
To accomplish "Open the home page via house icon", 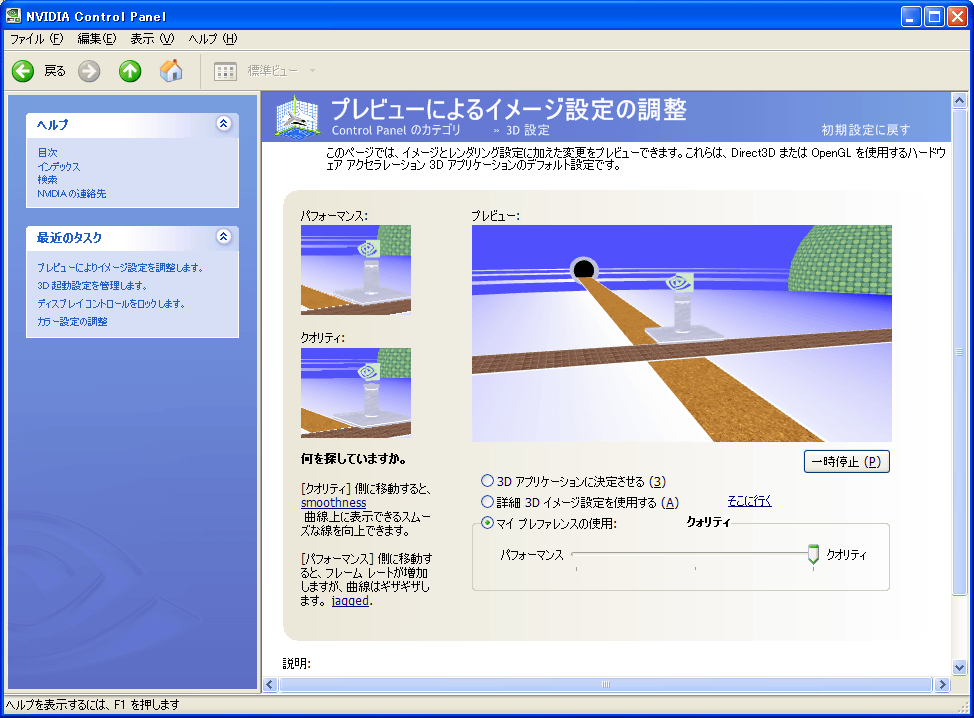I will (x=171, y=71).
